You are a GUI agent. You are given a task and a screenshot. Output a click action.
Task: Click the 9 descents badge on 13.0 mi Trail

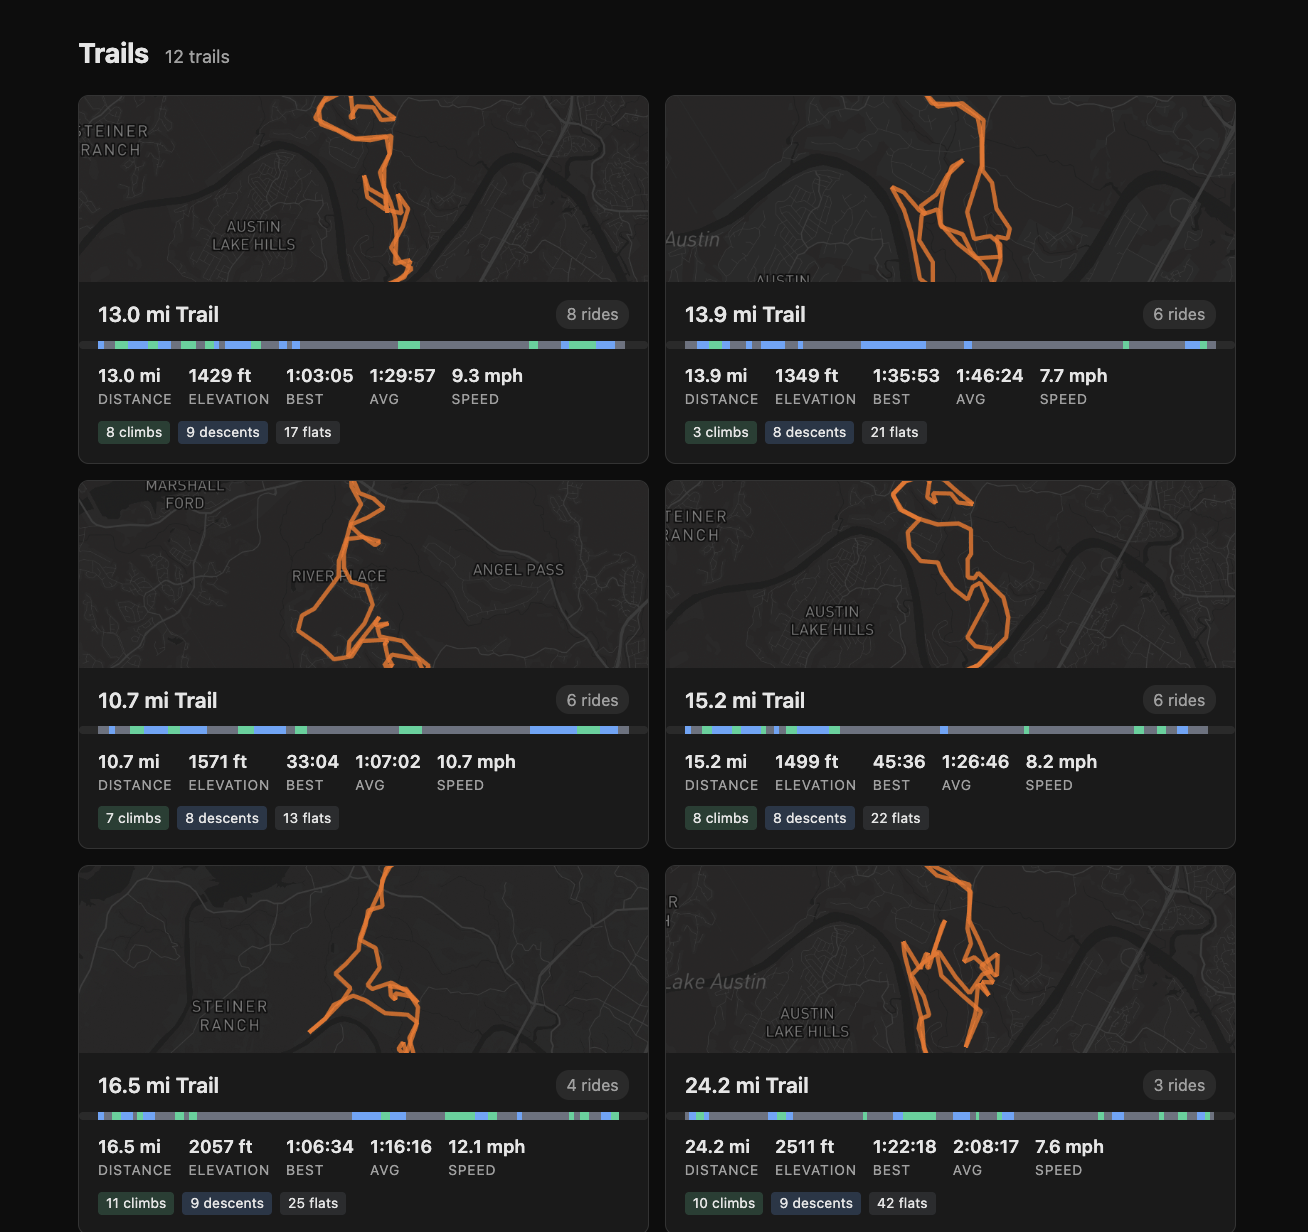[x=222, y=432]
